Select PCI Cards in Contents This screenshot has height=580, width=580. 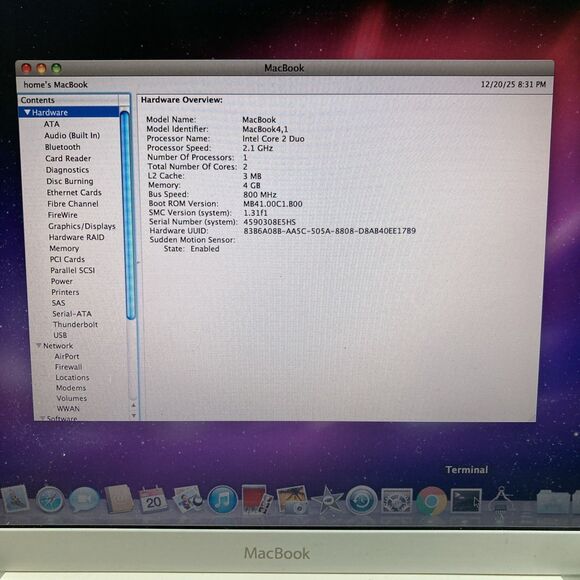point(67,259)
